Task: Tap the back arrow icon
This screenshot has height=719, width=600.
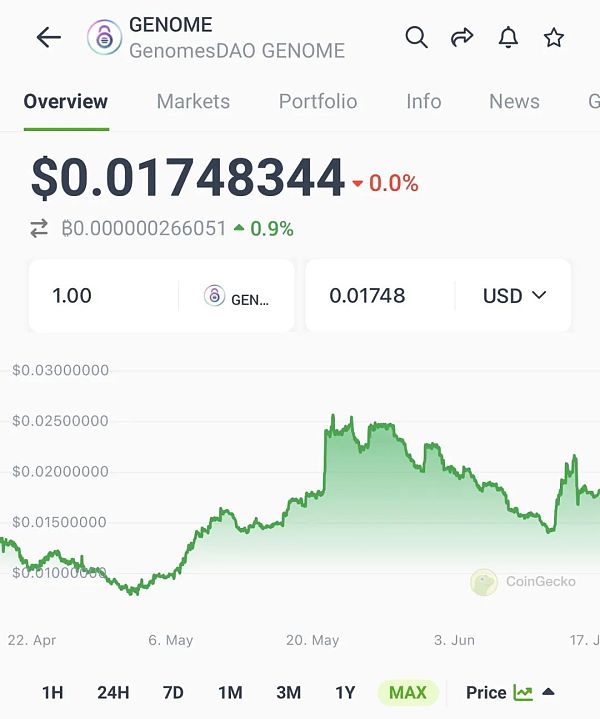Action: click(x=48, y=38)
